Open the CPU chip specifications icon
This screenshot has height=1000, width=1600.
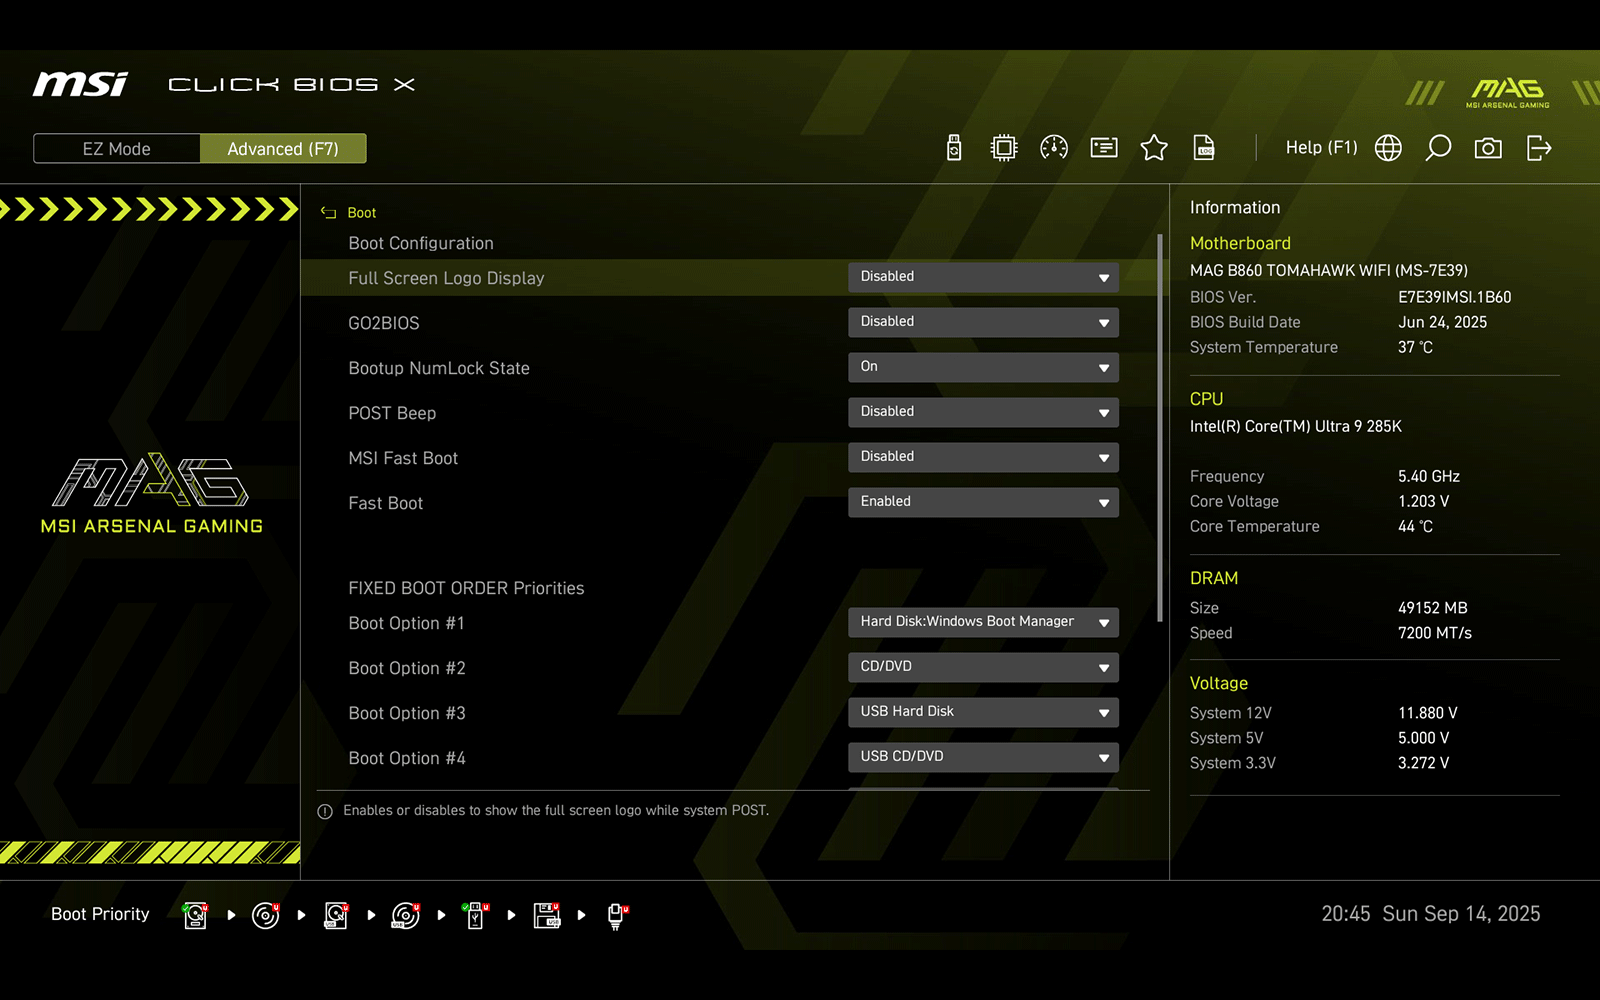(1003, 148)
